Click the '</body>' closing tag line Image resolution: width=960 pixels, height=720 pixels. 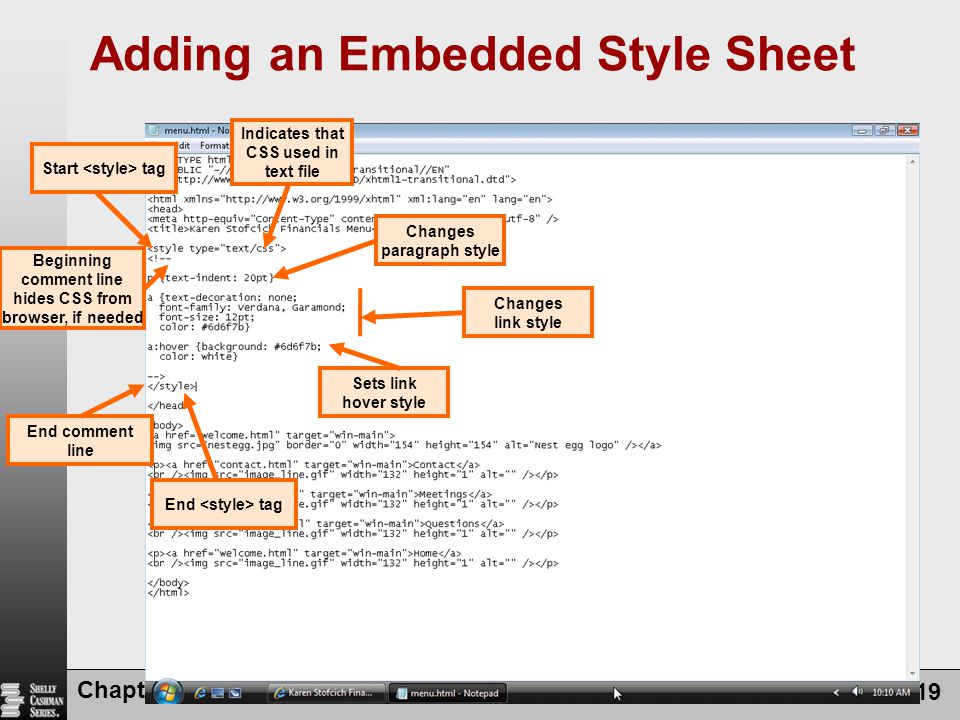tap(168, 582)
